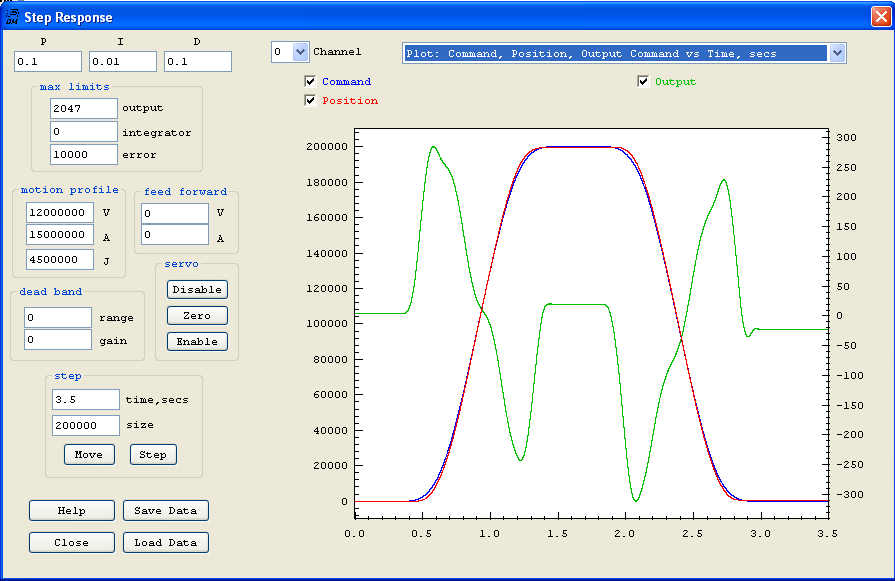
Task: Close the Step Response window
Action: [71, 542]
